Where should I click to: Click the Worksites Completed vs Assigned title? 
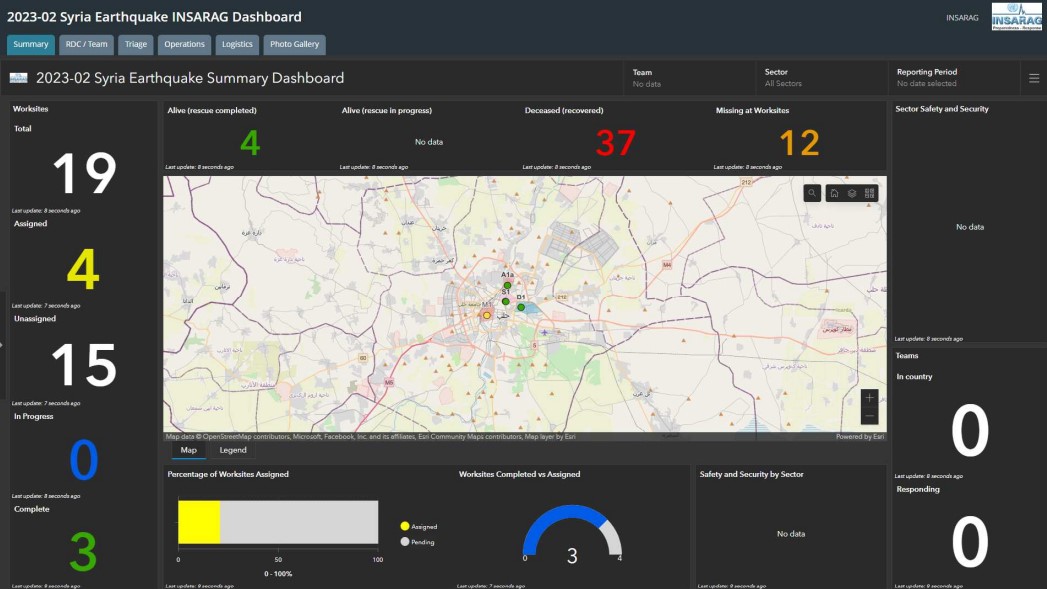pos(519,474)
